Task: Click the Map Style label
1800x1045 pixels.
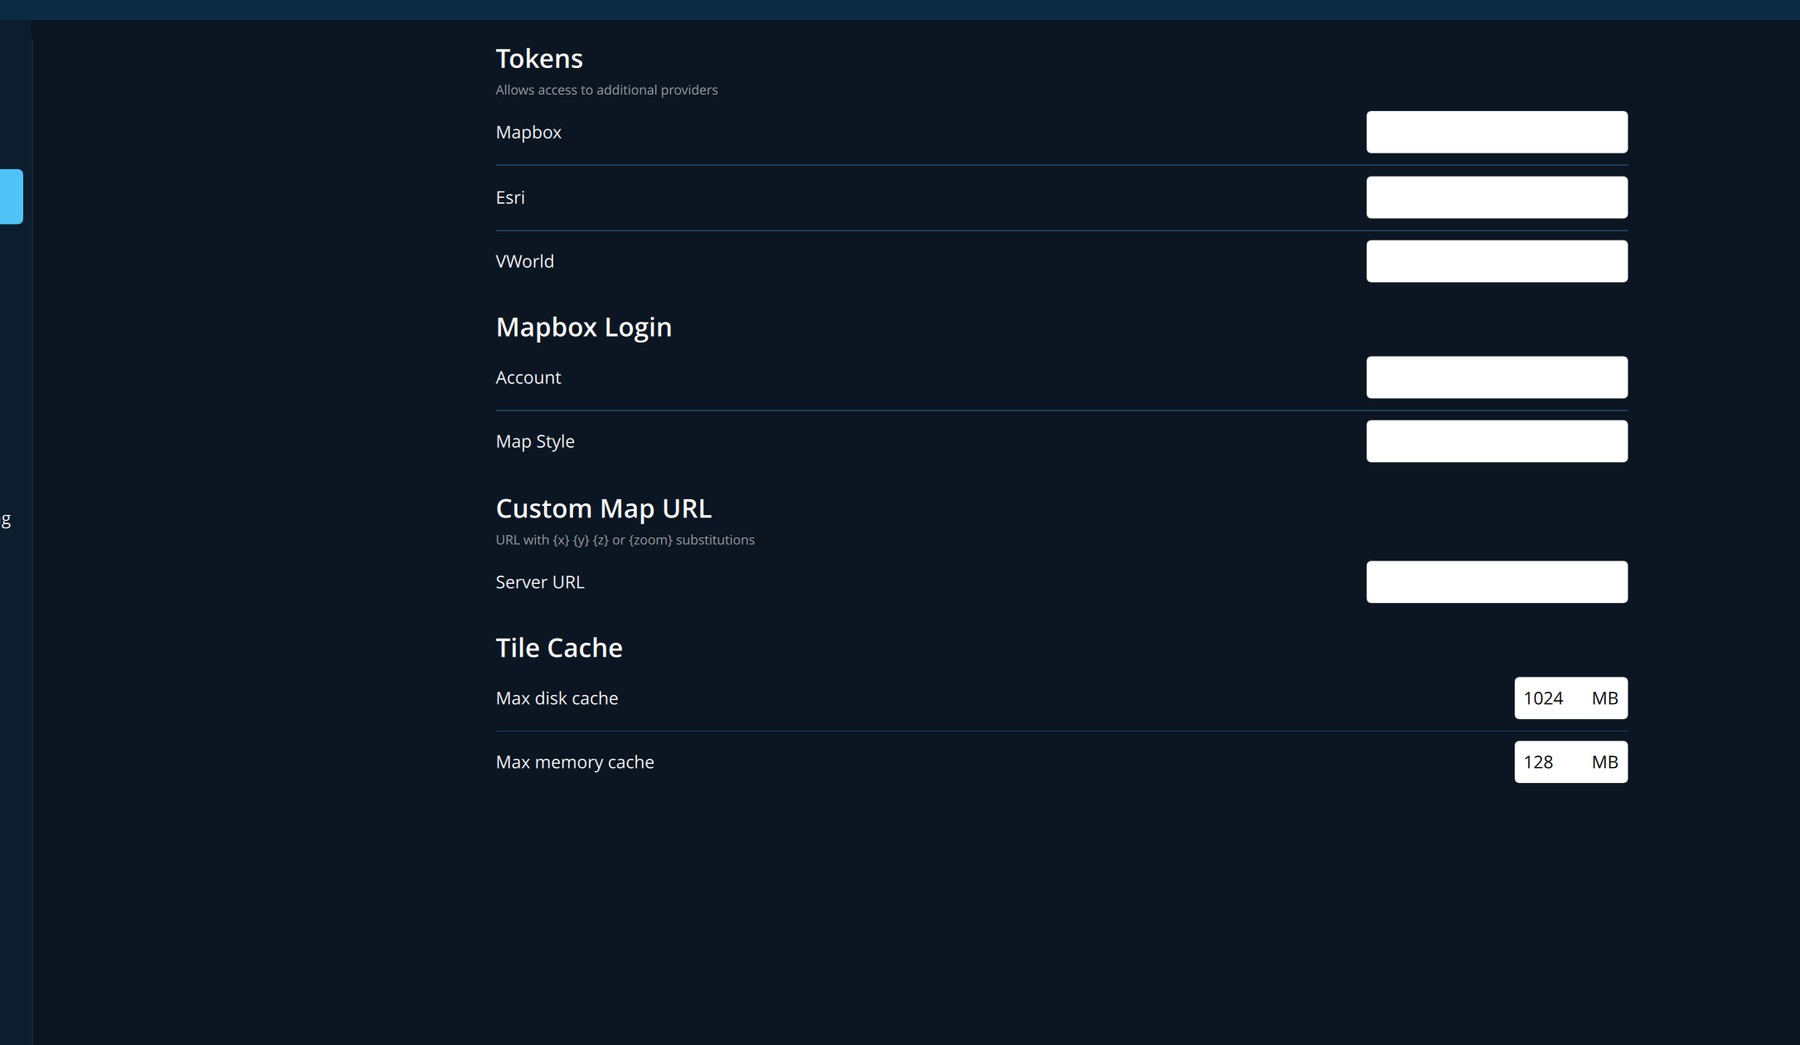Action: click(535, 441)
